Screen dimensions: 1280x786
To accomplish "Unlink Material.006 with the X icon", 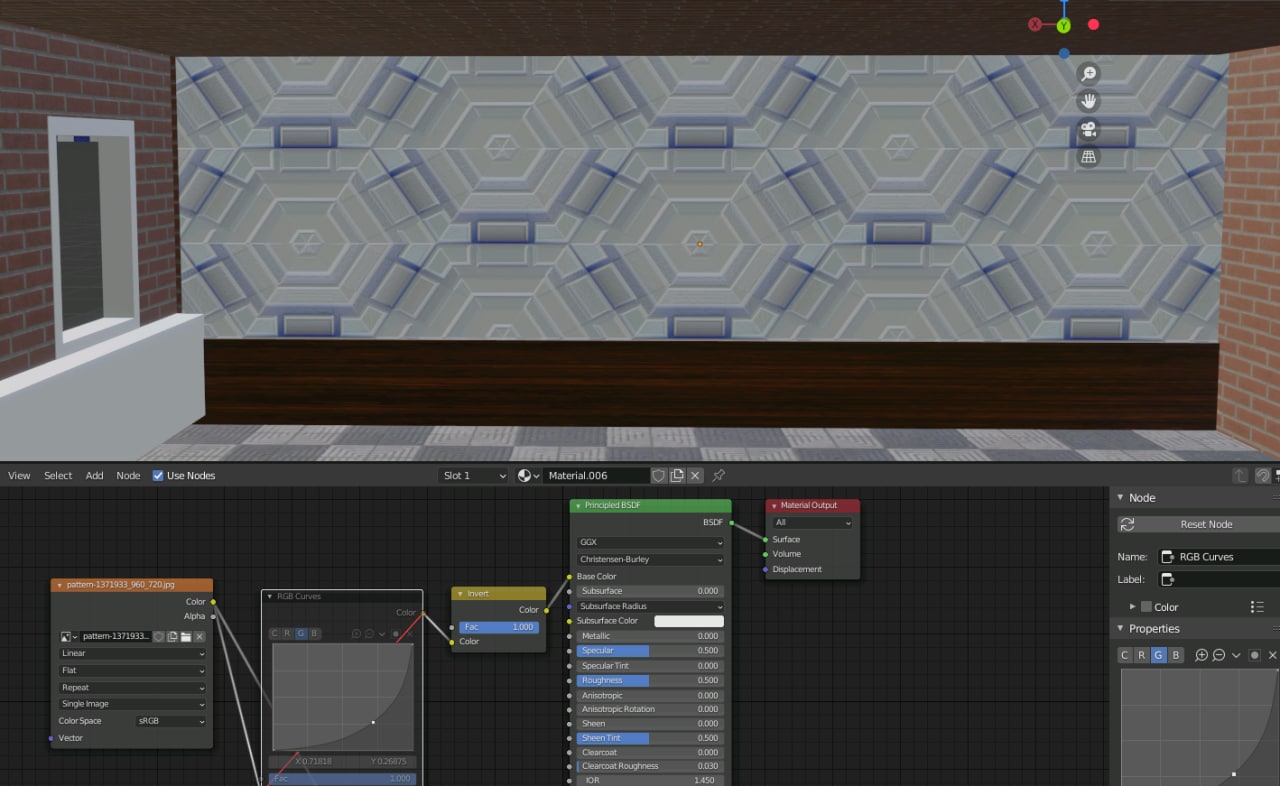I will (x=695, y=476).
